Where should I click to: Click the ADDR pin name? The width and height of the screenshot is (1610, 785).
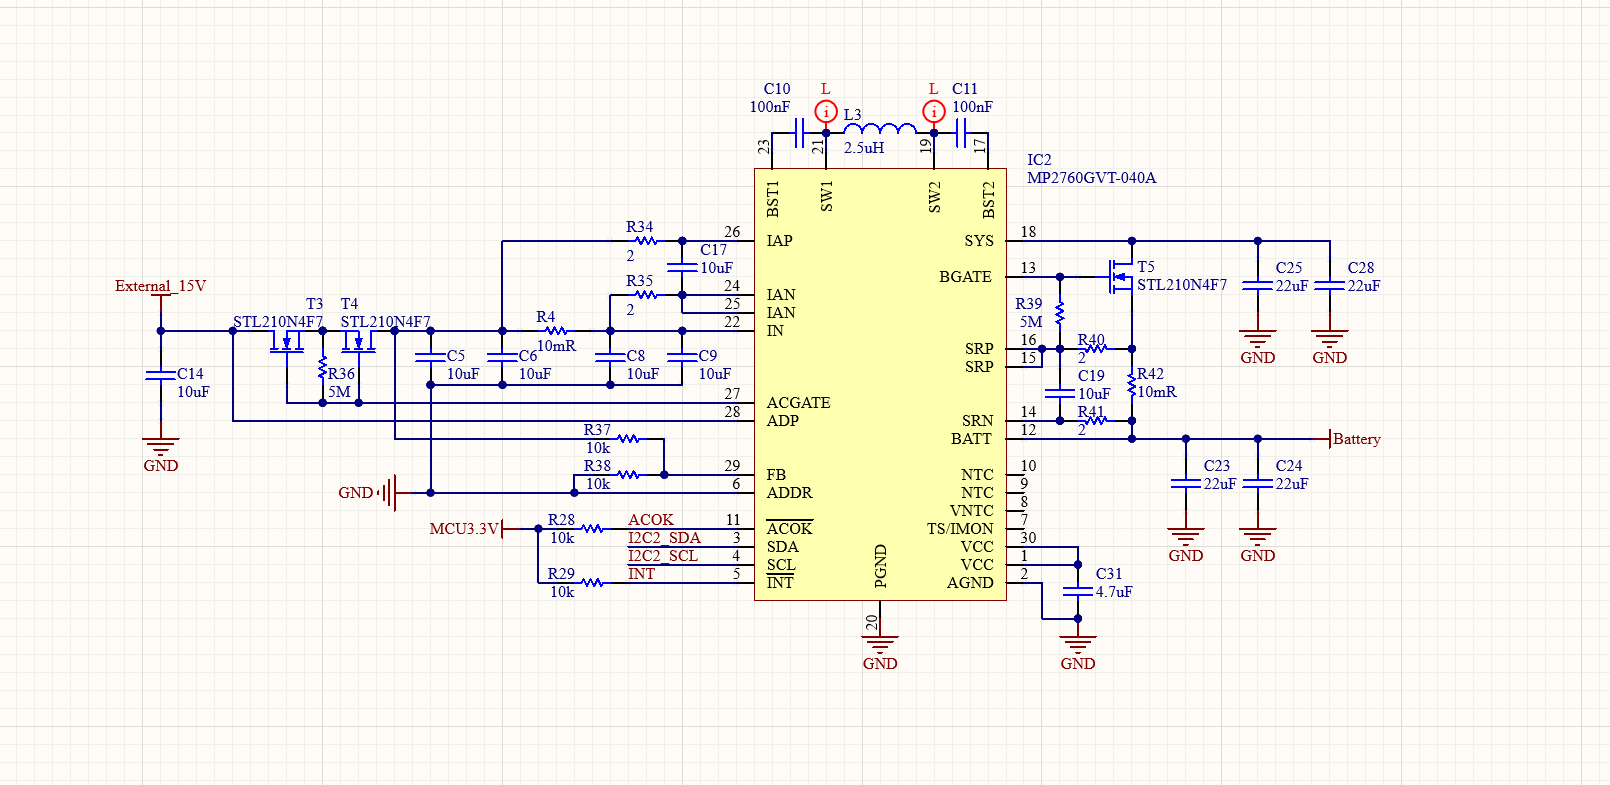790,493
